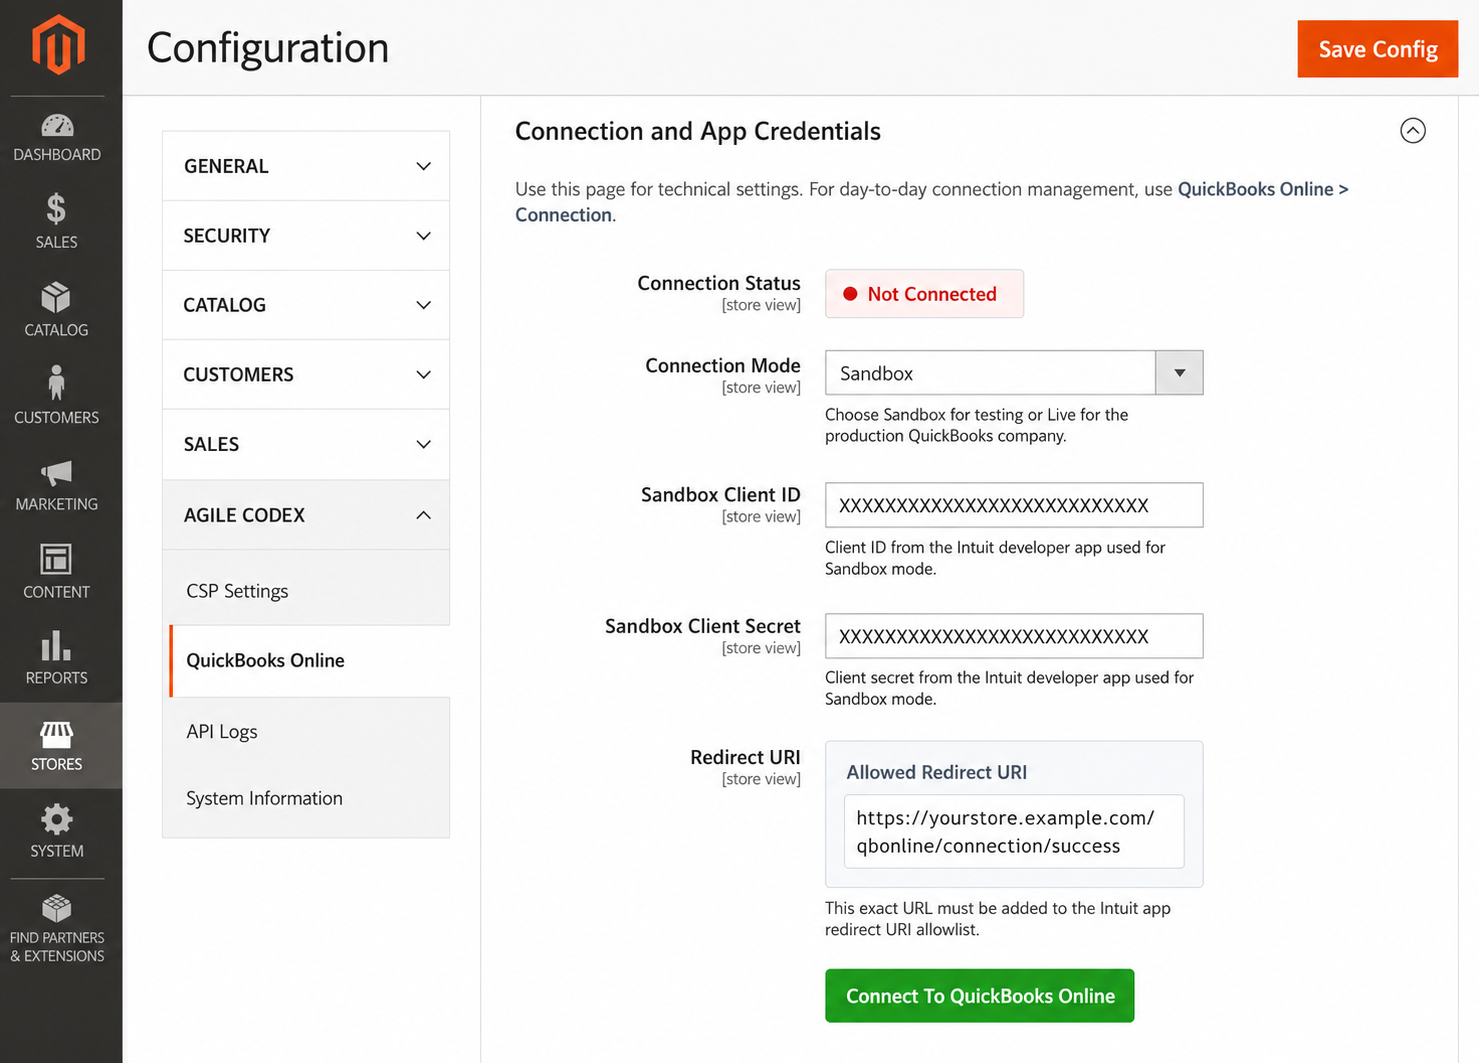The image size is (1479, 1063).
Task: Open the System gear icon
Action: 56,820
